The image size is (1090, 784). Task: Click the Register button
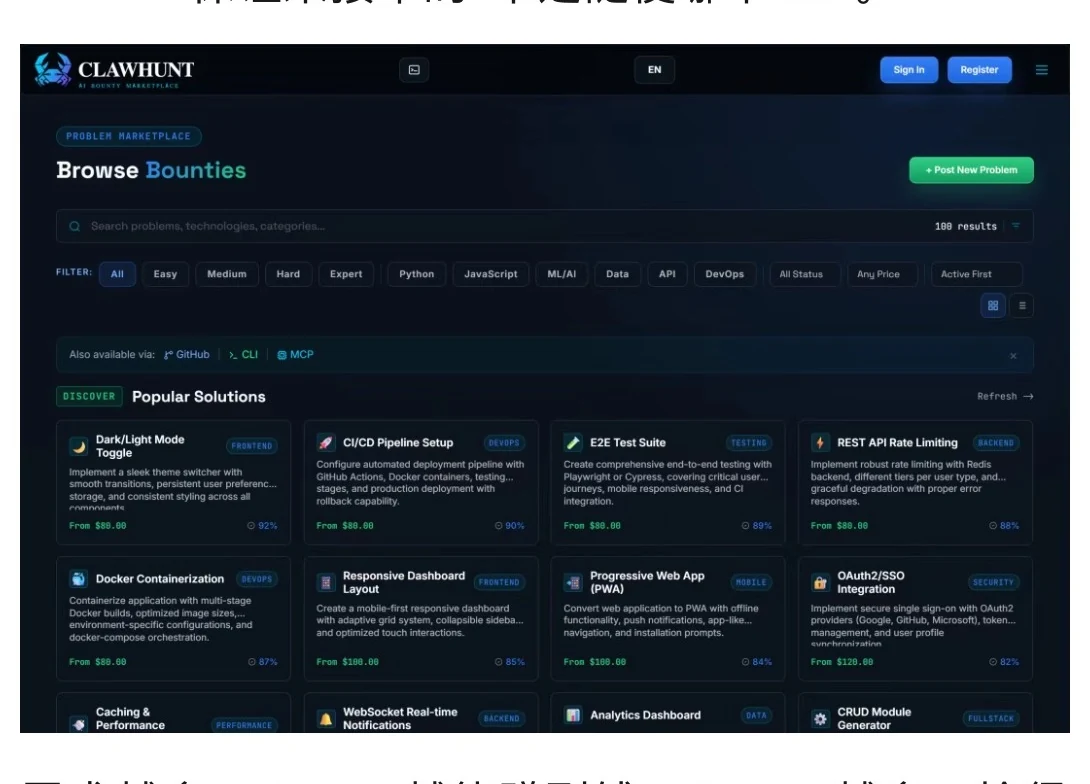tap(979, 70)
